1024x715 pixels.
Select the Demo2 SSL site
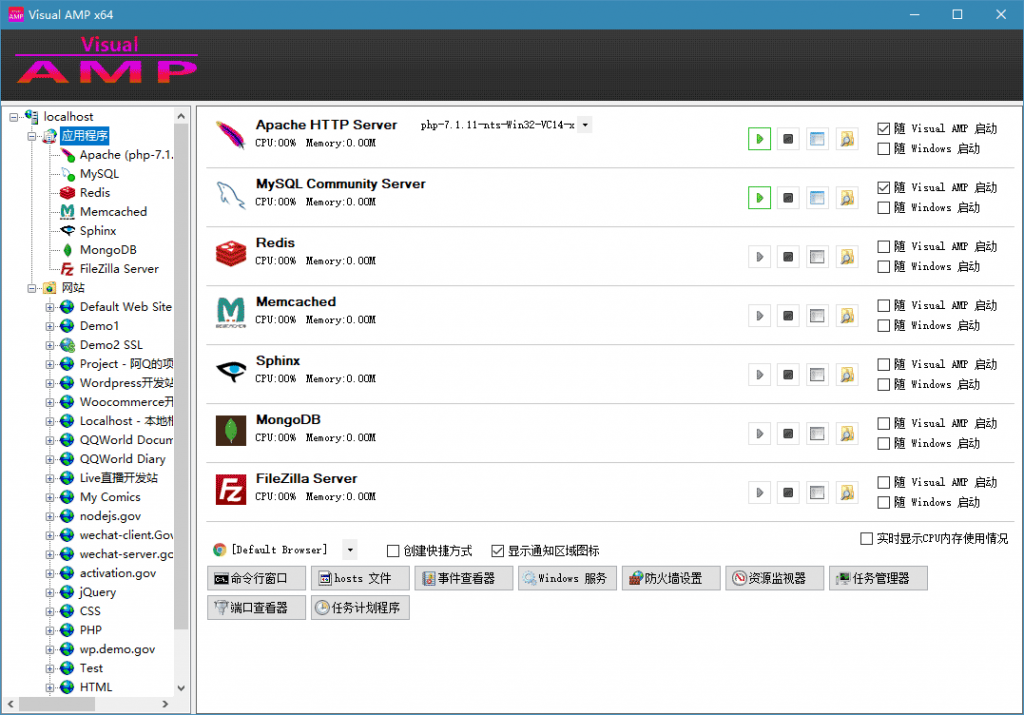click(110, 344)
